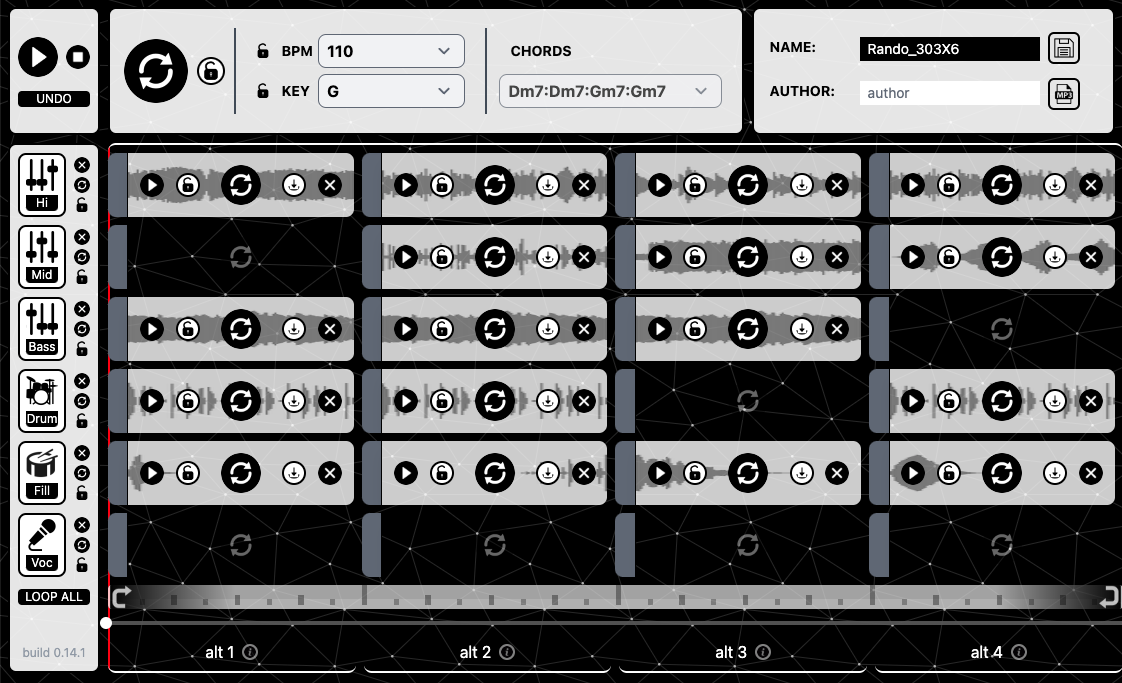1122x683 pixels.
Task: Remove the Fill clip in alt 1
Action: coord(330,473)
